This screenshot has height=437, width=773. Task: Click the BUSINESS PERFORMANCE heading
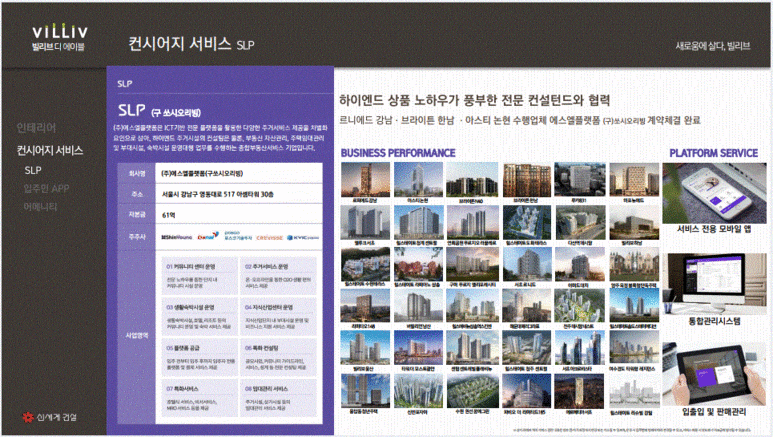tap(398, 153)
